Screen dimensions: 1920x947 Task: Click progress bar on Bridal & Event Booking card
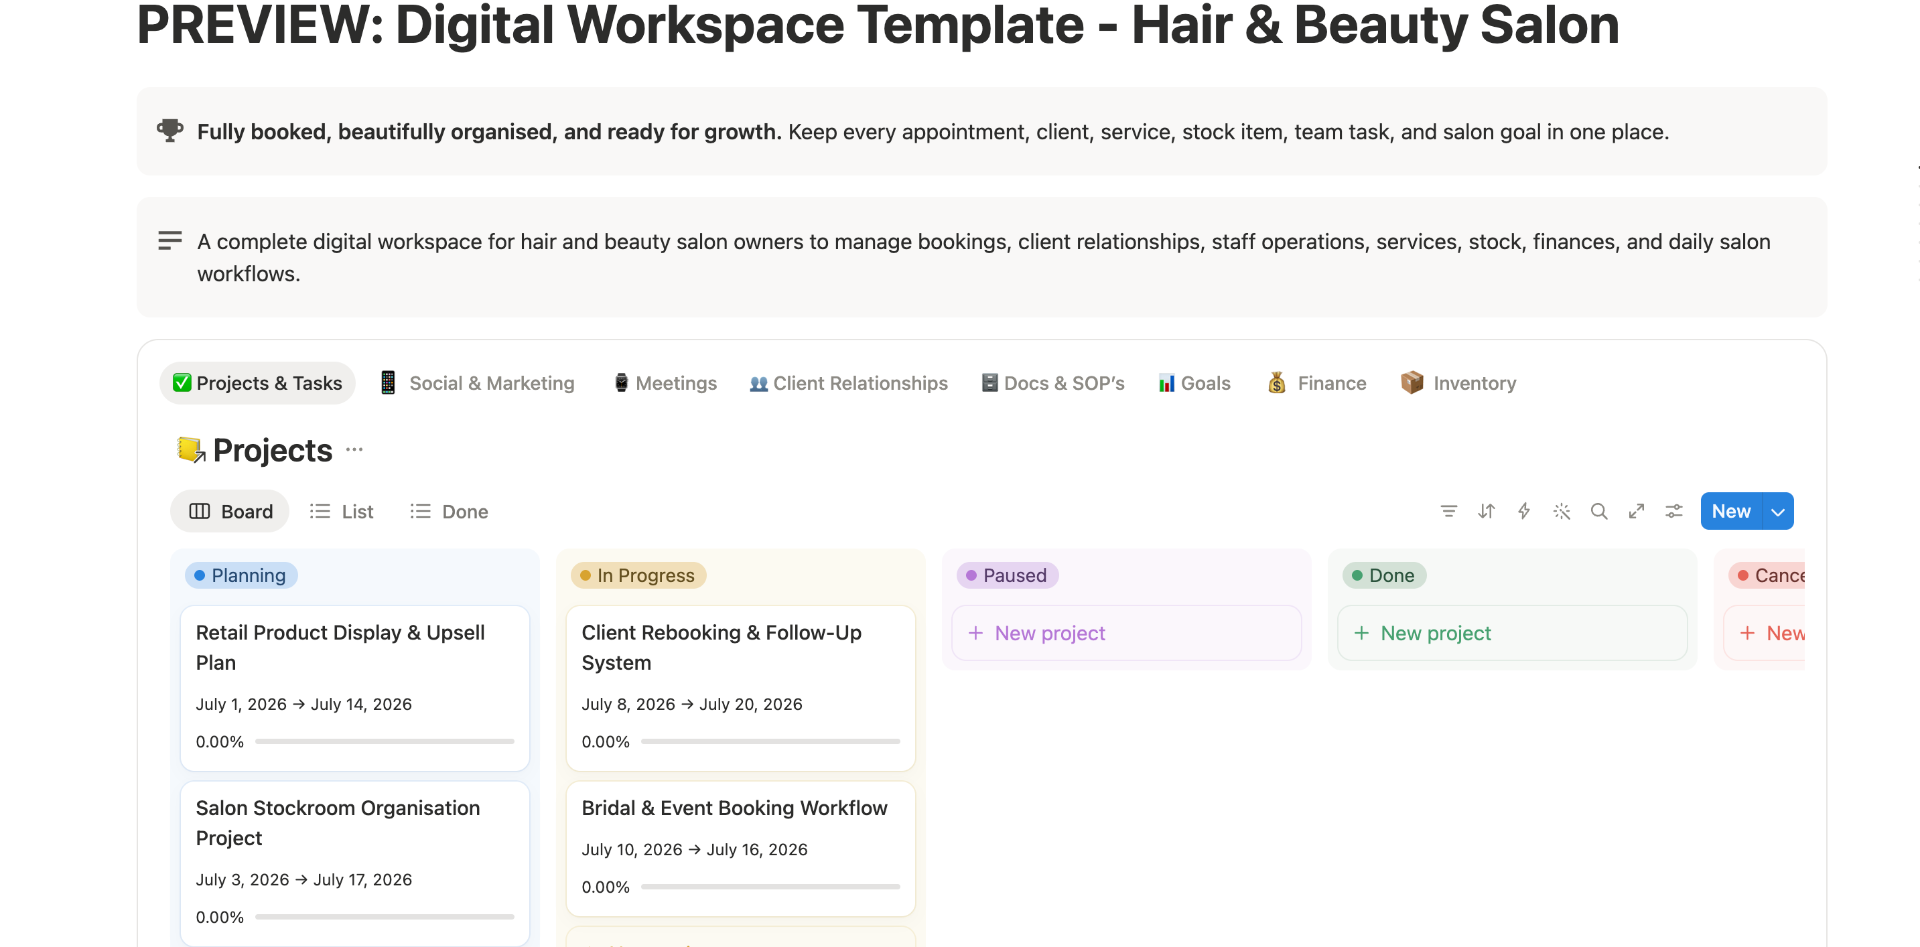[771, 886]
